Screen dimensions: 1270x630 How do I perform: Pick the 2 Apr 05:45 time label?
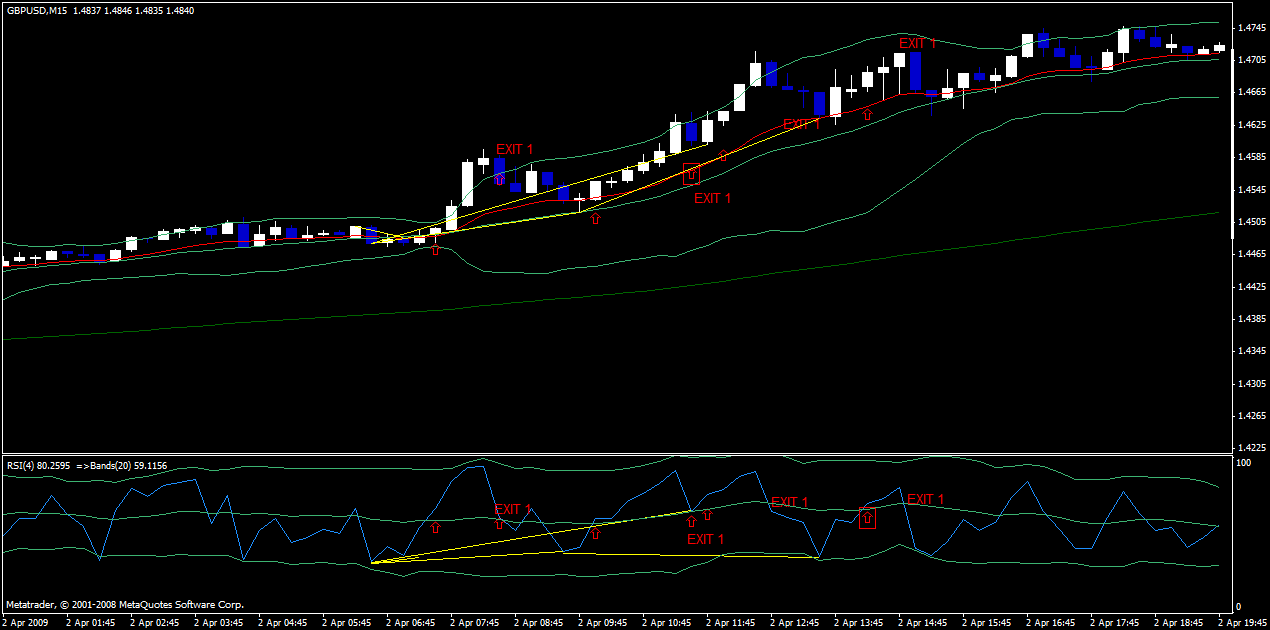[x=347, y=622]
